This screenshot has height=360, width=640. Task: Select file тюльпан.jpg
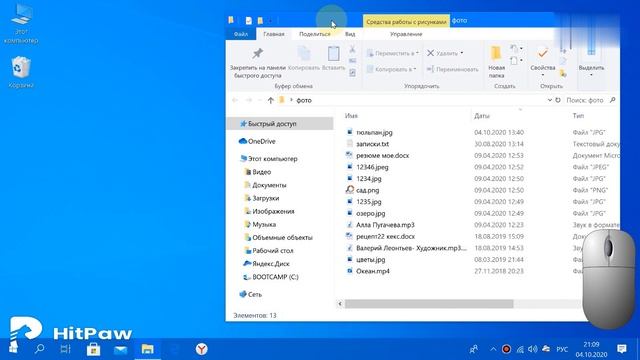pos(374,132)
